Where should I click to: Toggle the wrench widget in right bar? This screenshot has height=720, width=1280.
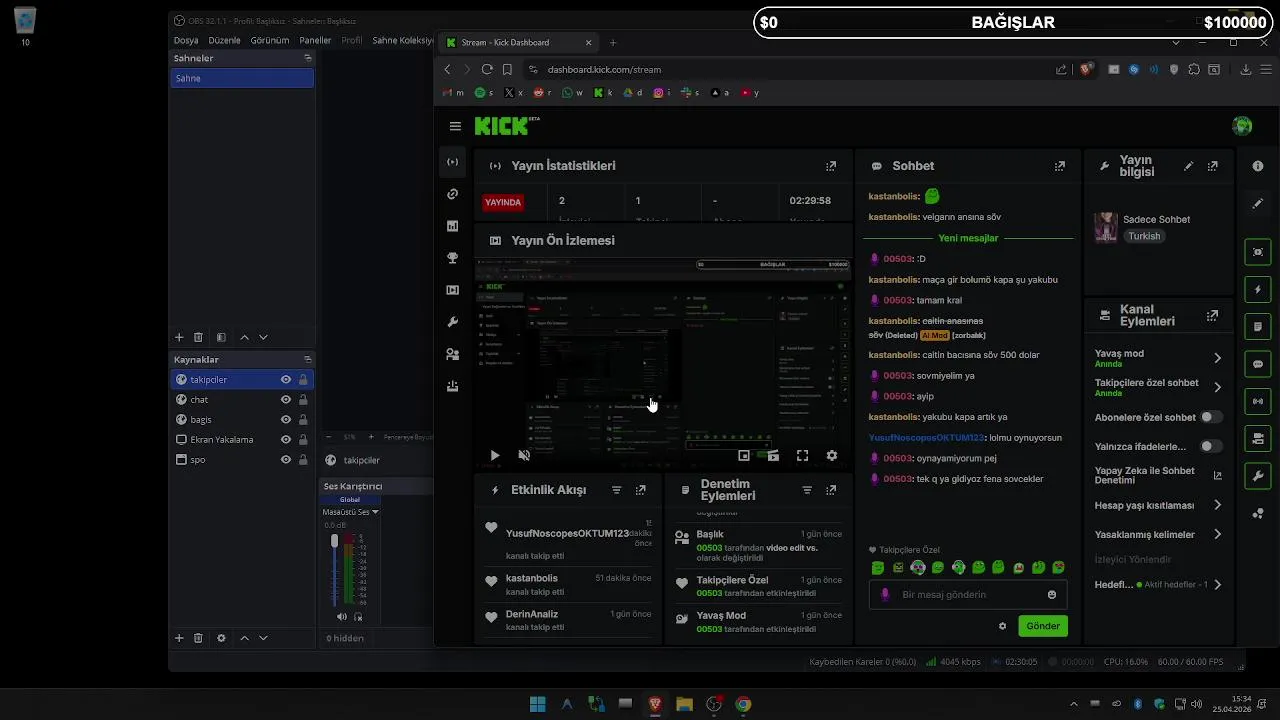click(x=1258, y=476)
